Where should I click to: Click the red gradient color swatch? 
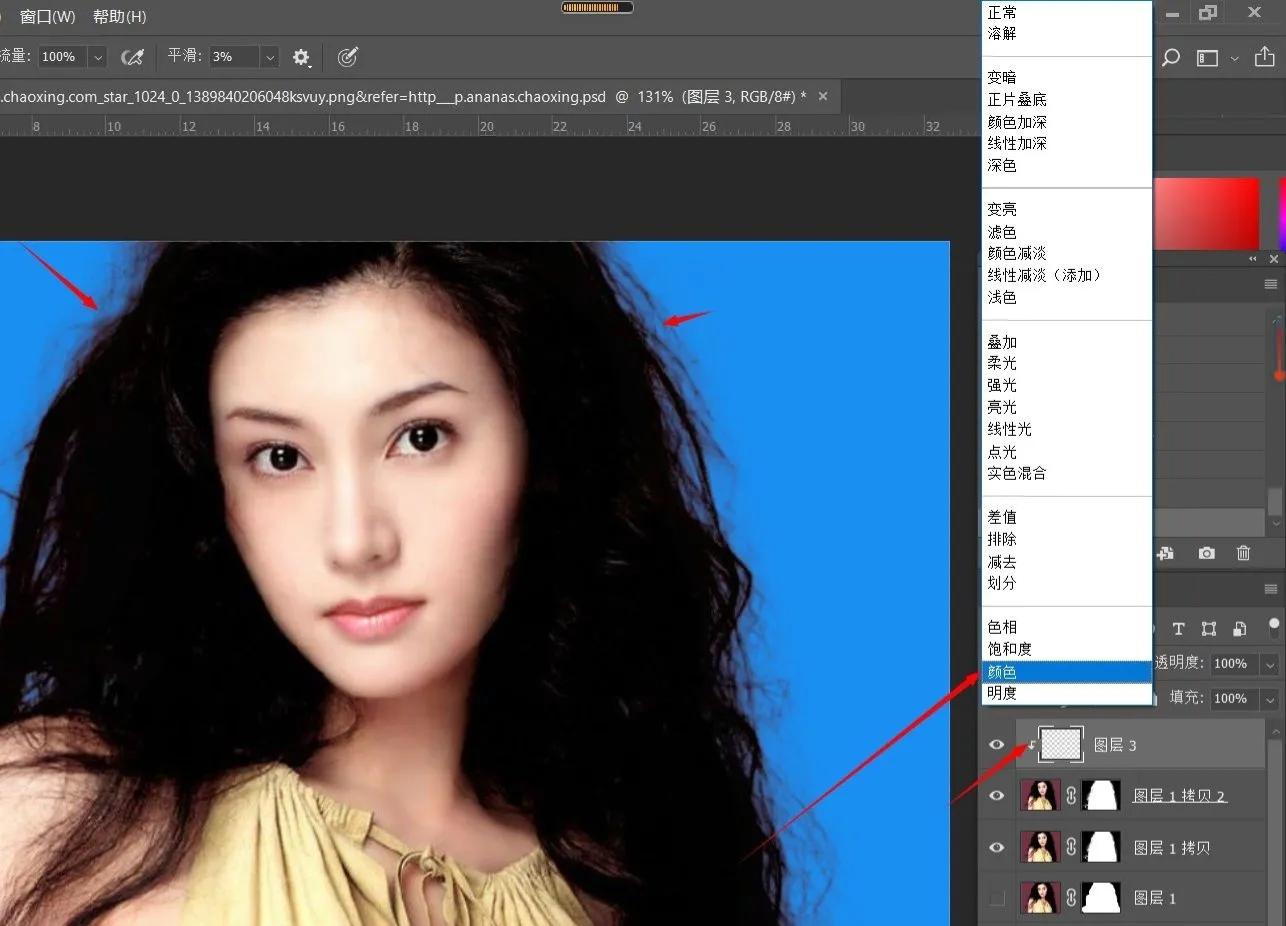[x=1207, y=213]
